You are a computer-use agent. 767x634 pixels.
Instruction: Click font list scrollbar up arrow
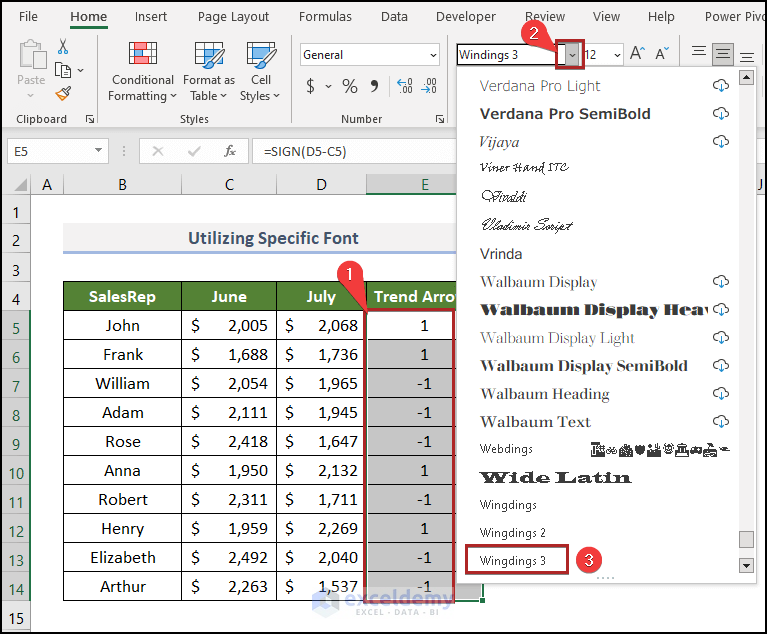(746, 77)
